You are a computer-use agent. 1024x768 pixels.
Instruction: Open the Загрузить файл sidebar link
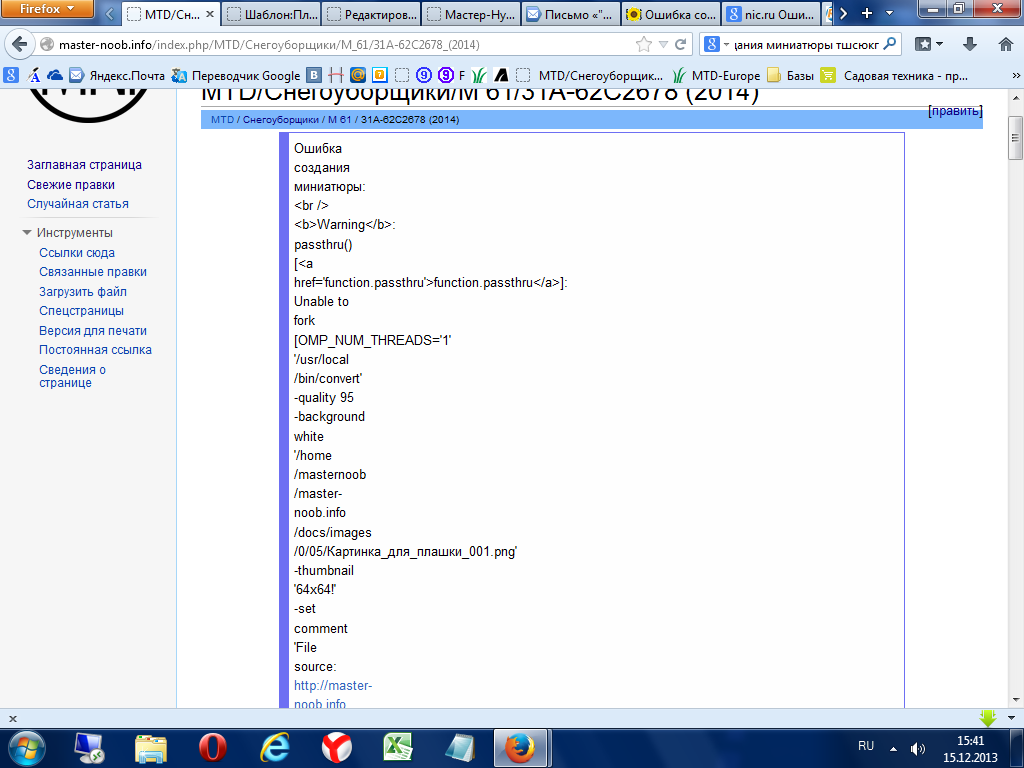tap(83, 292)
